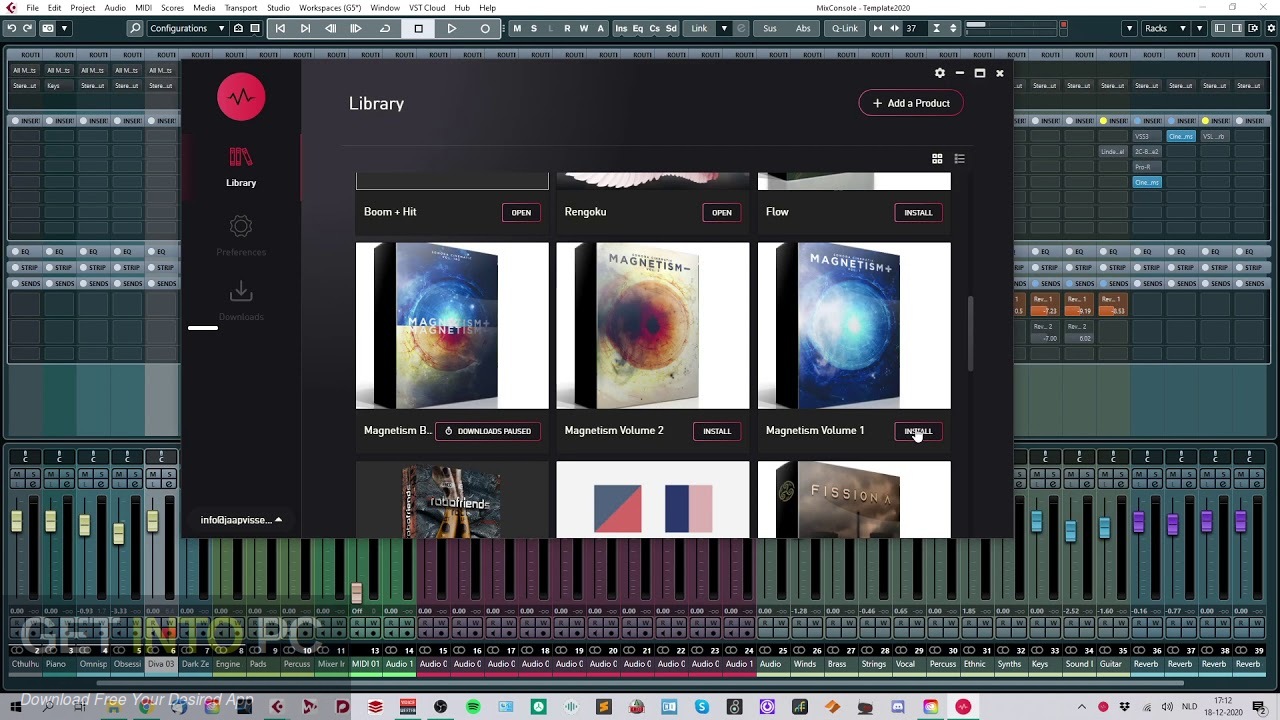
Task: Switch library to grid view
Action: tap(937, 158)
